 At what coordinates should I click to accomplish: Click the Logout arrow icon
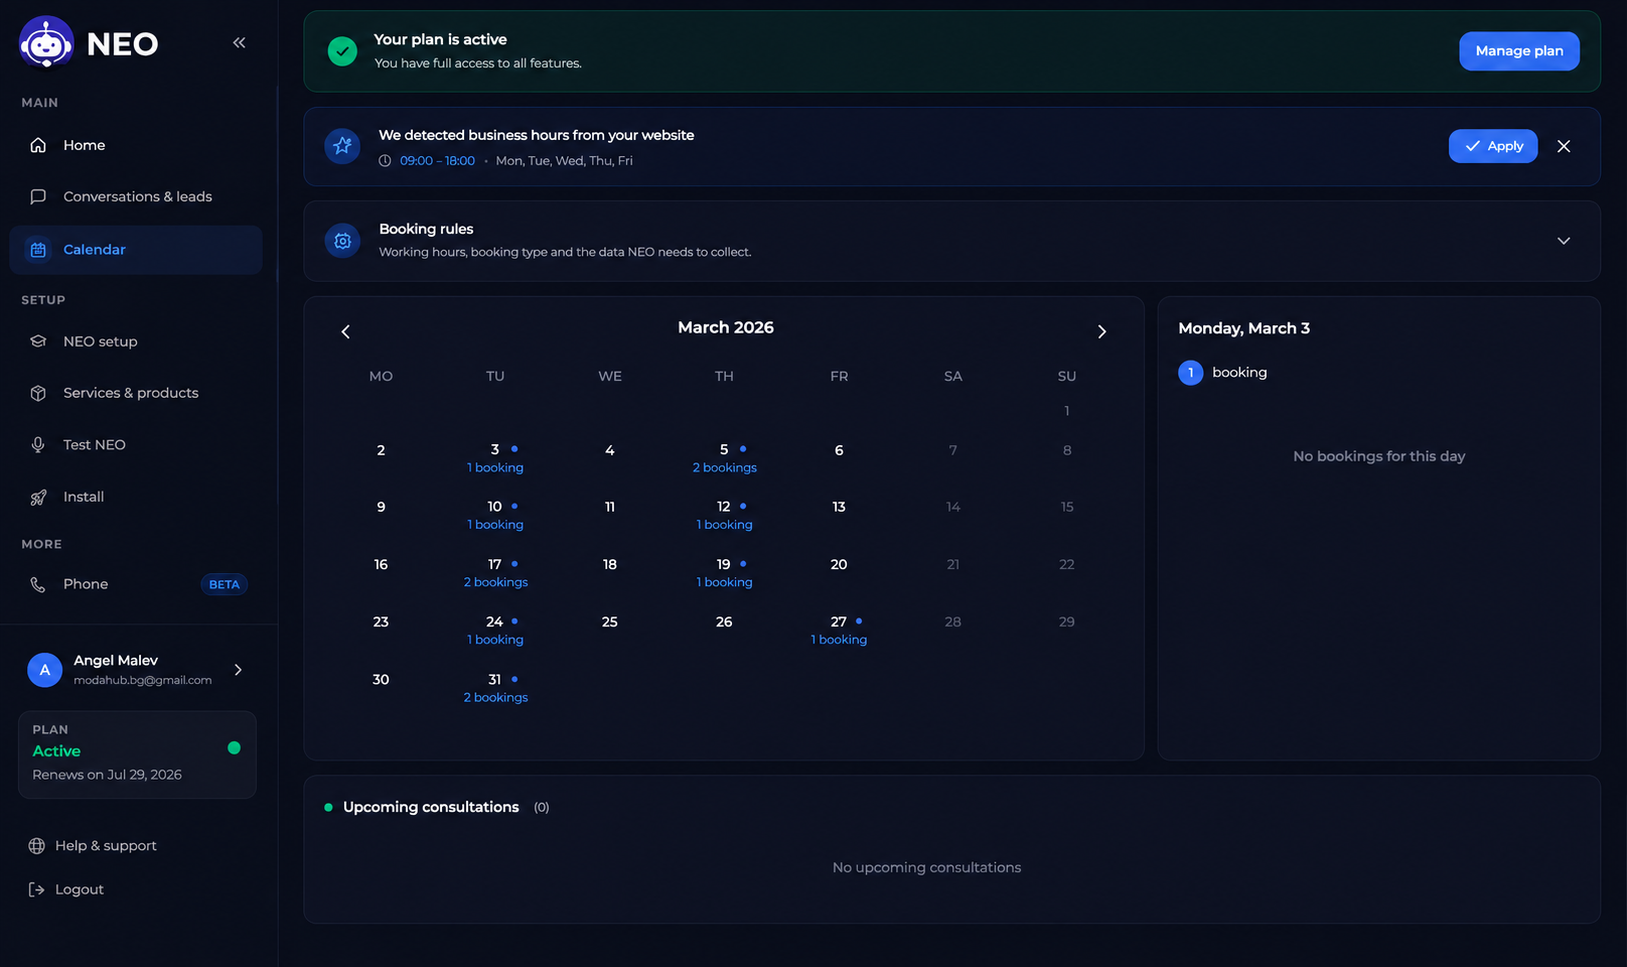click(37, 890)
